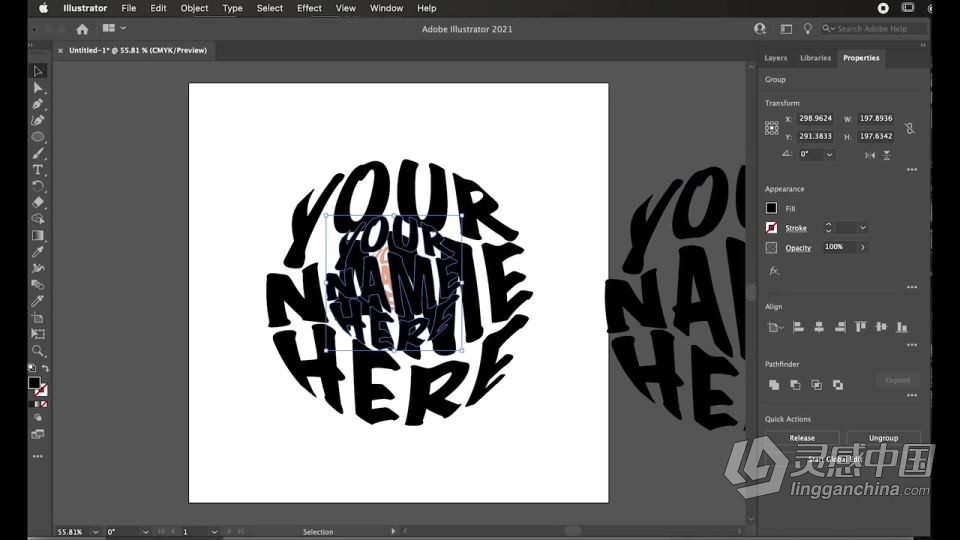Click the Search Adobe Help field
The width and height of the screenshot is (960, 540).
(874, 29)
